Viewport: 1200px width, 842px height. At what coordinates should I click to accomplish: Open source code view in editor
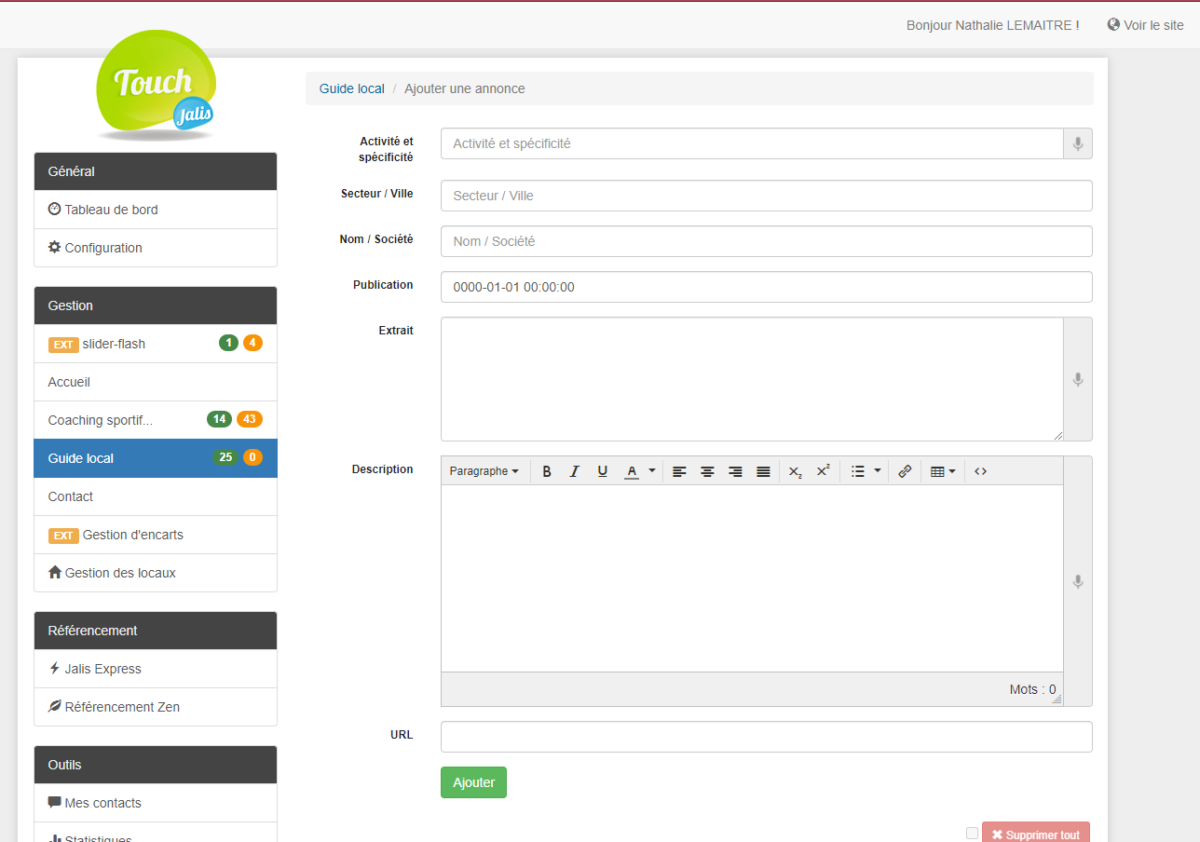980,471
